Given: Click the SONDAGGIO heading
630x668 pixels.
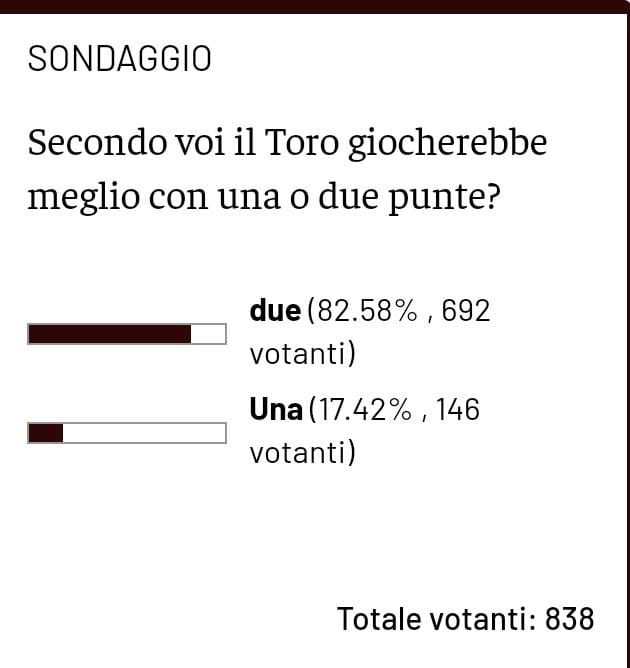Looking at the screenshot, I should [119, 59].
